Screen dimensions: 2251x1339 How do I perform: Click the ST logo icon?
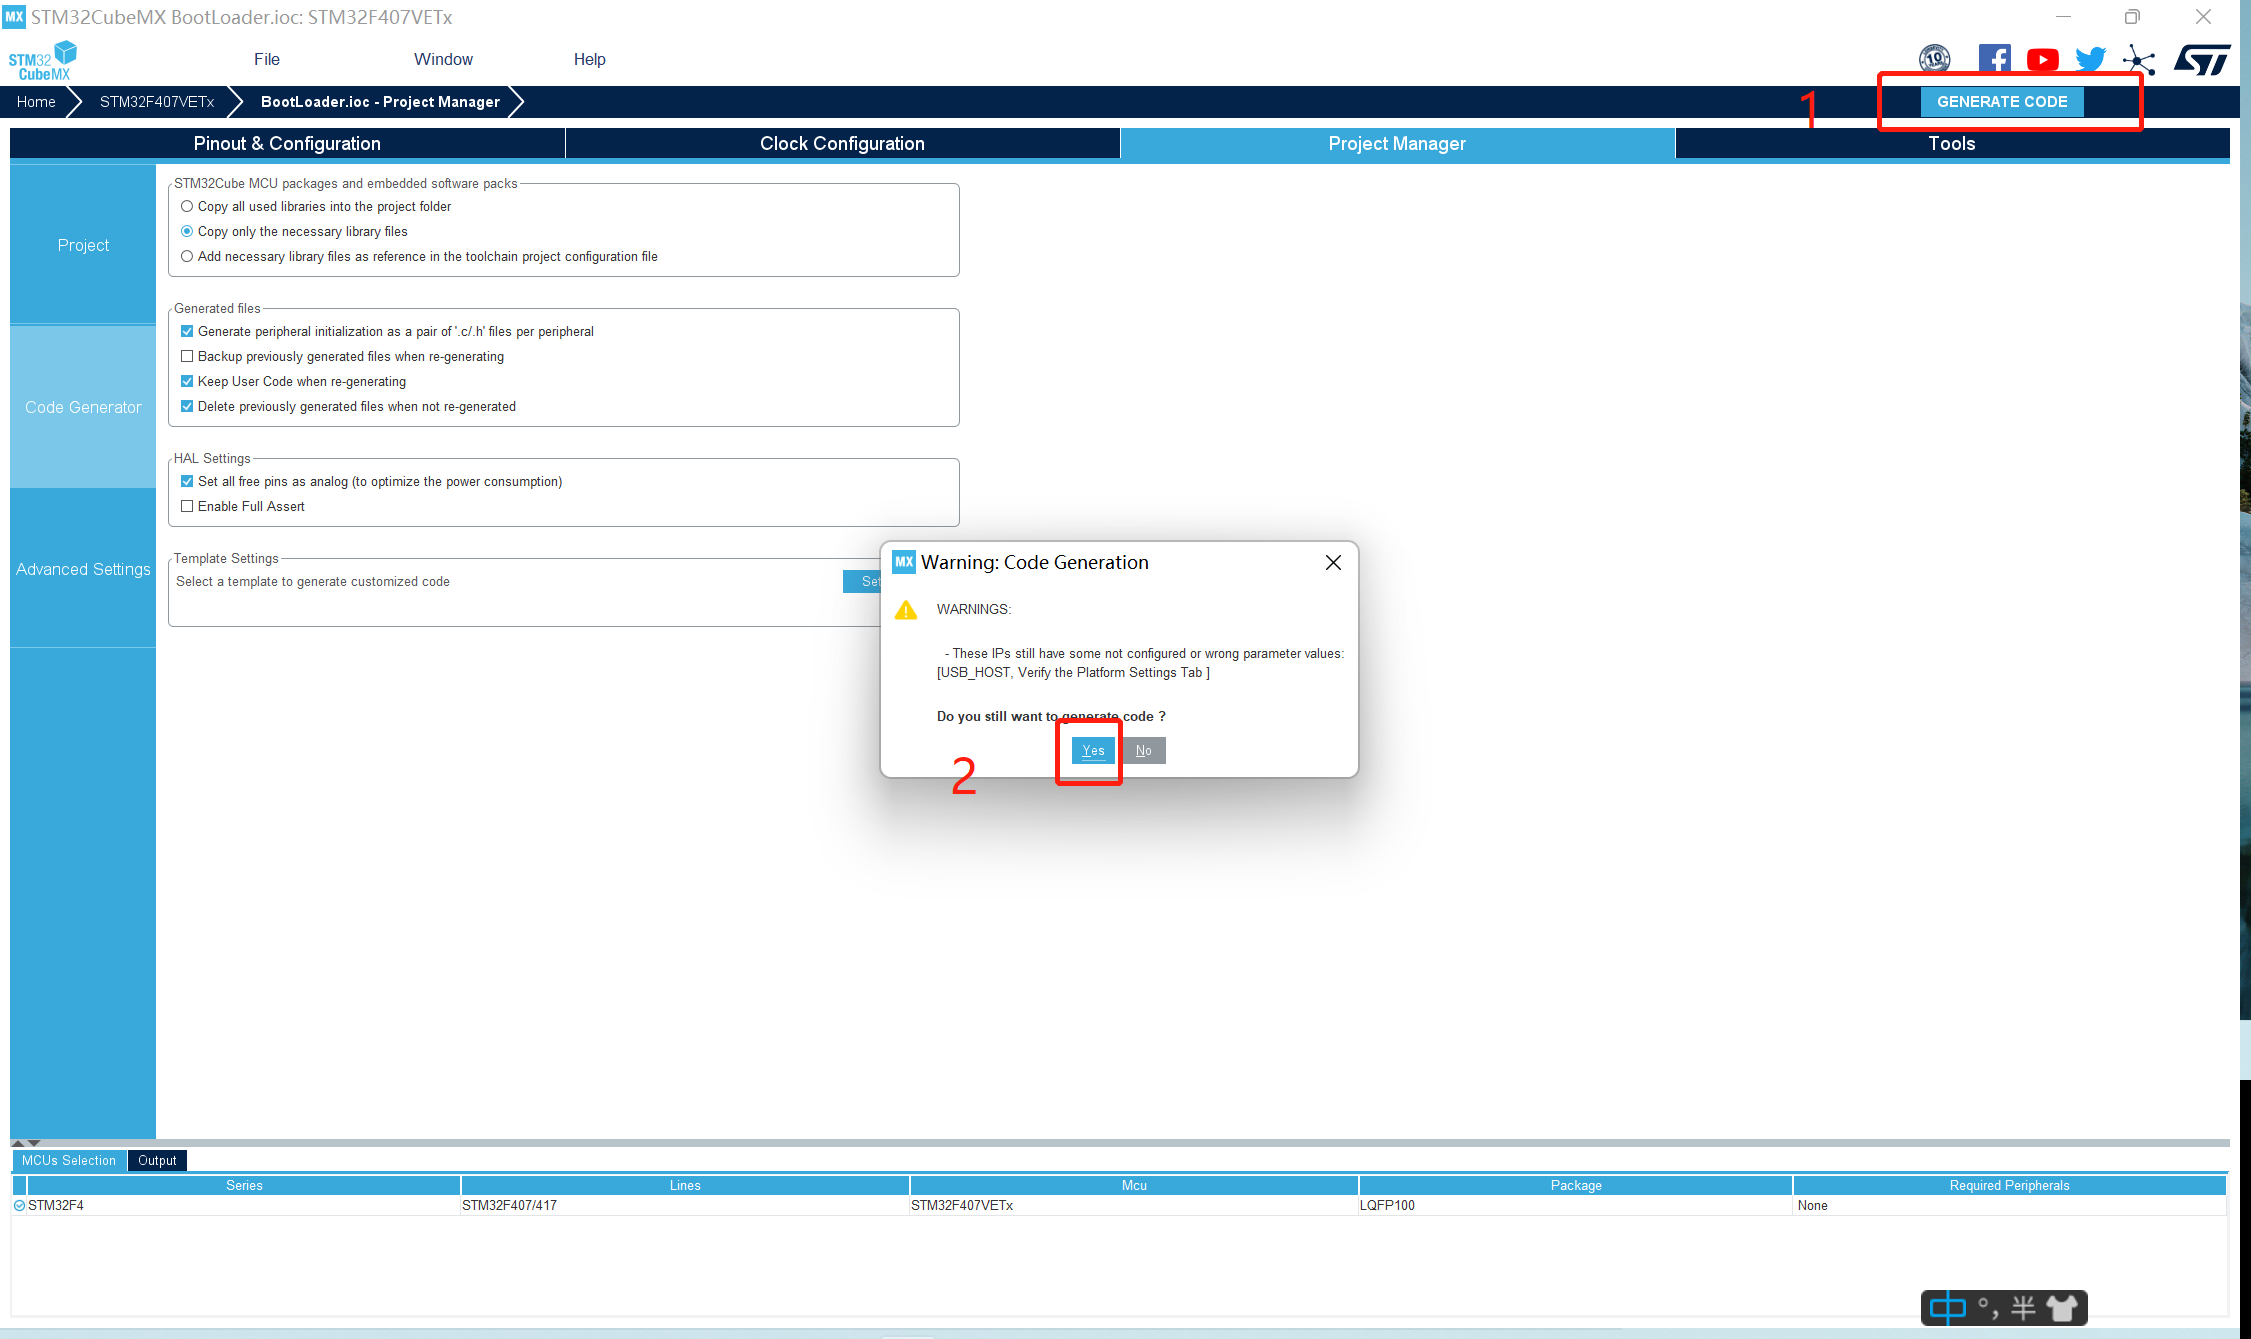click(x=2201, y=60)
